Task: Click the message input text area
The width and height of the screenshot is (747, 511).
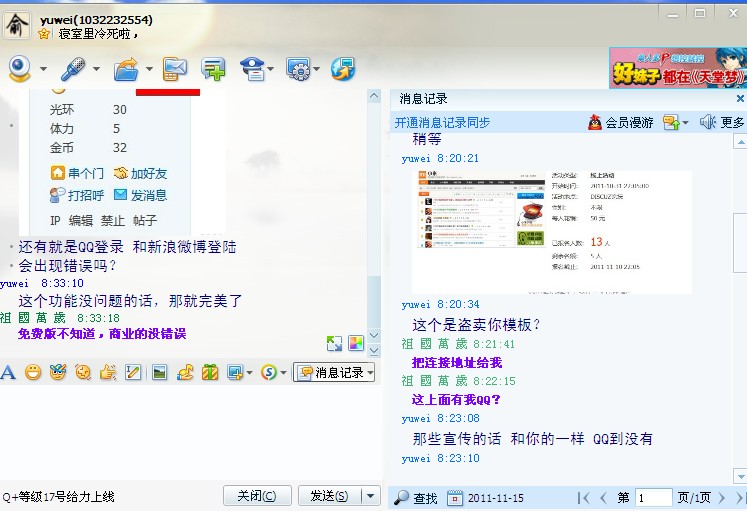Action: click(x=191, y=431)
